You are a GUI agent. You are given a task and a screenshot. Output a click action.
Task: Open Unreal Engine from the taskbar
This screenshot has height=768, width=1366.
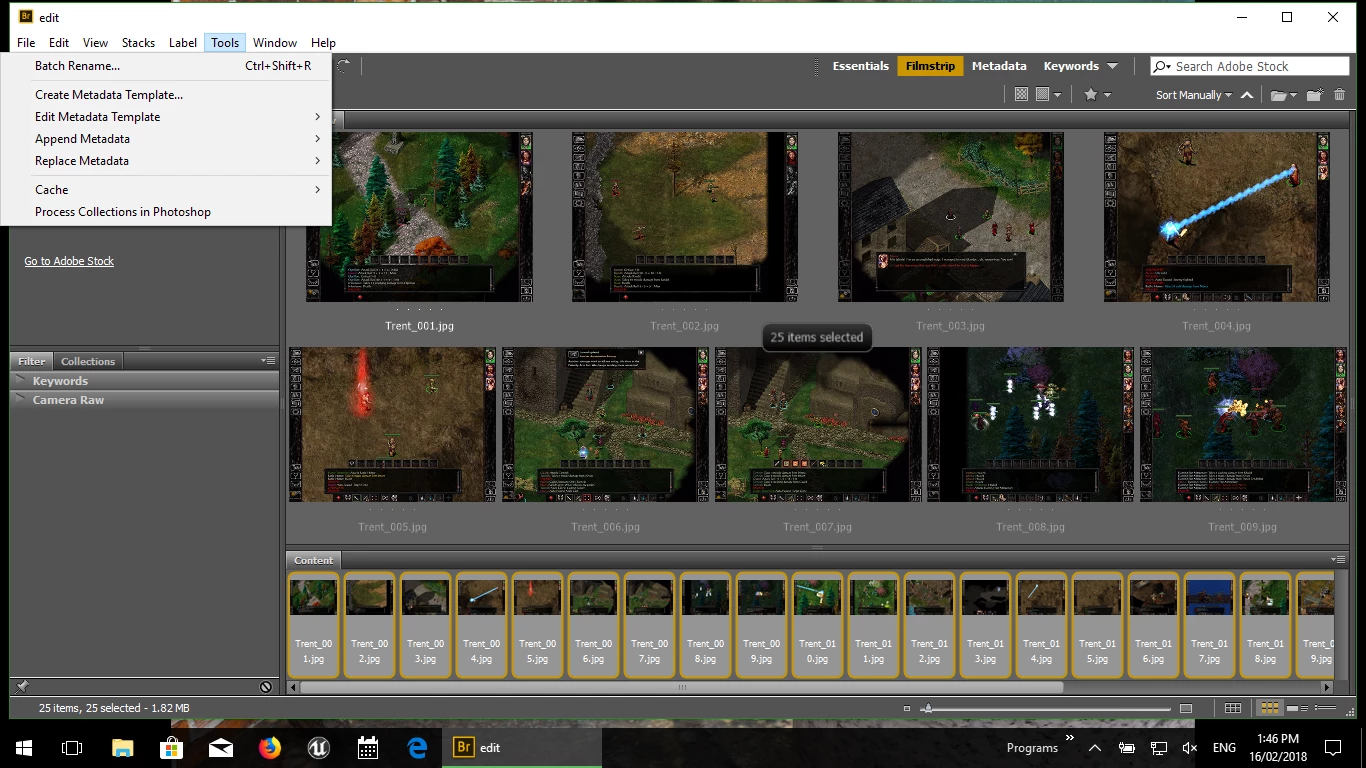(318, 747)
